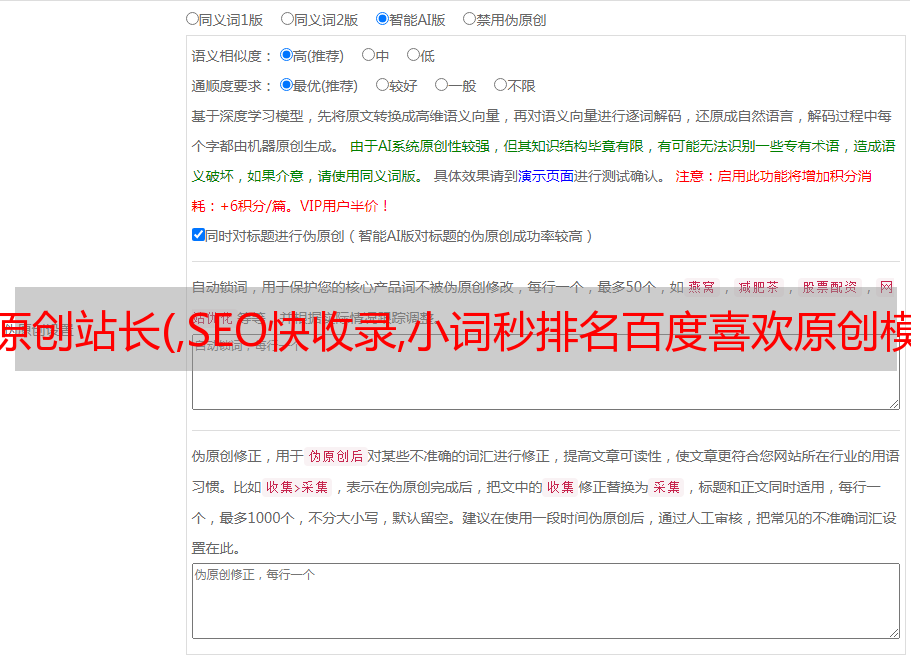This screenshot has width=911, height=658.
Task: Click the 股票配资 example keyword
Action: coord(830,287)
